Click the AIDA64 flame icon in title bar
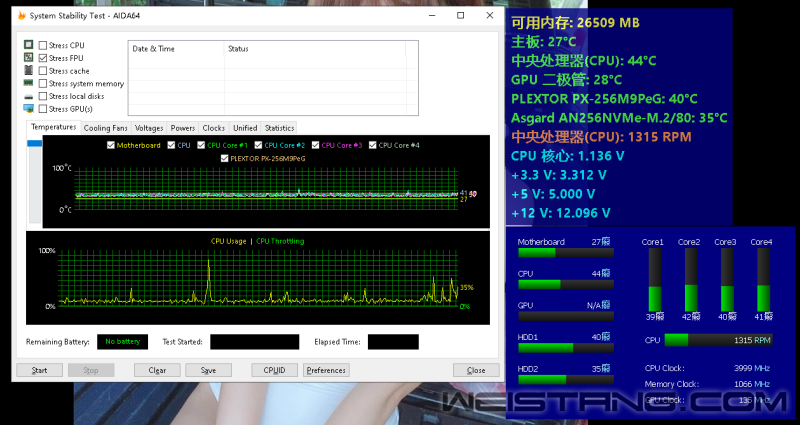This screenshot has height=425, width=800. 22,16
